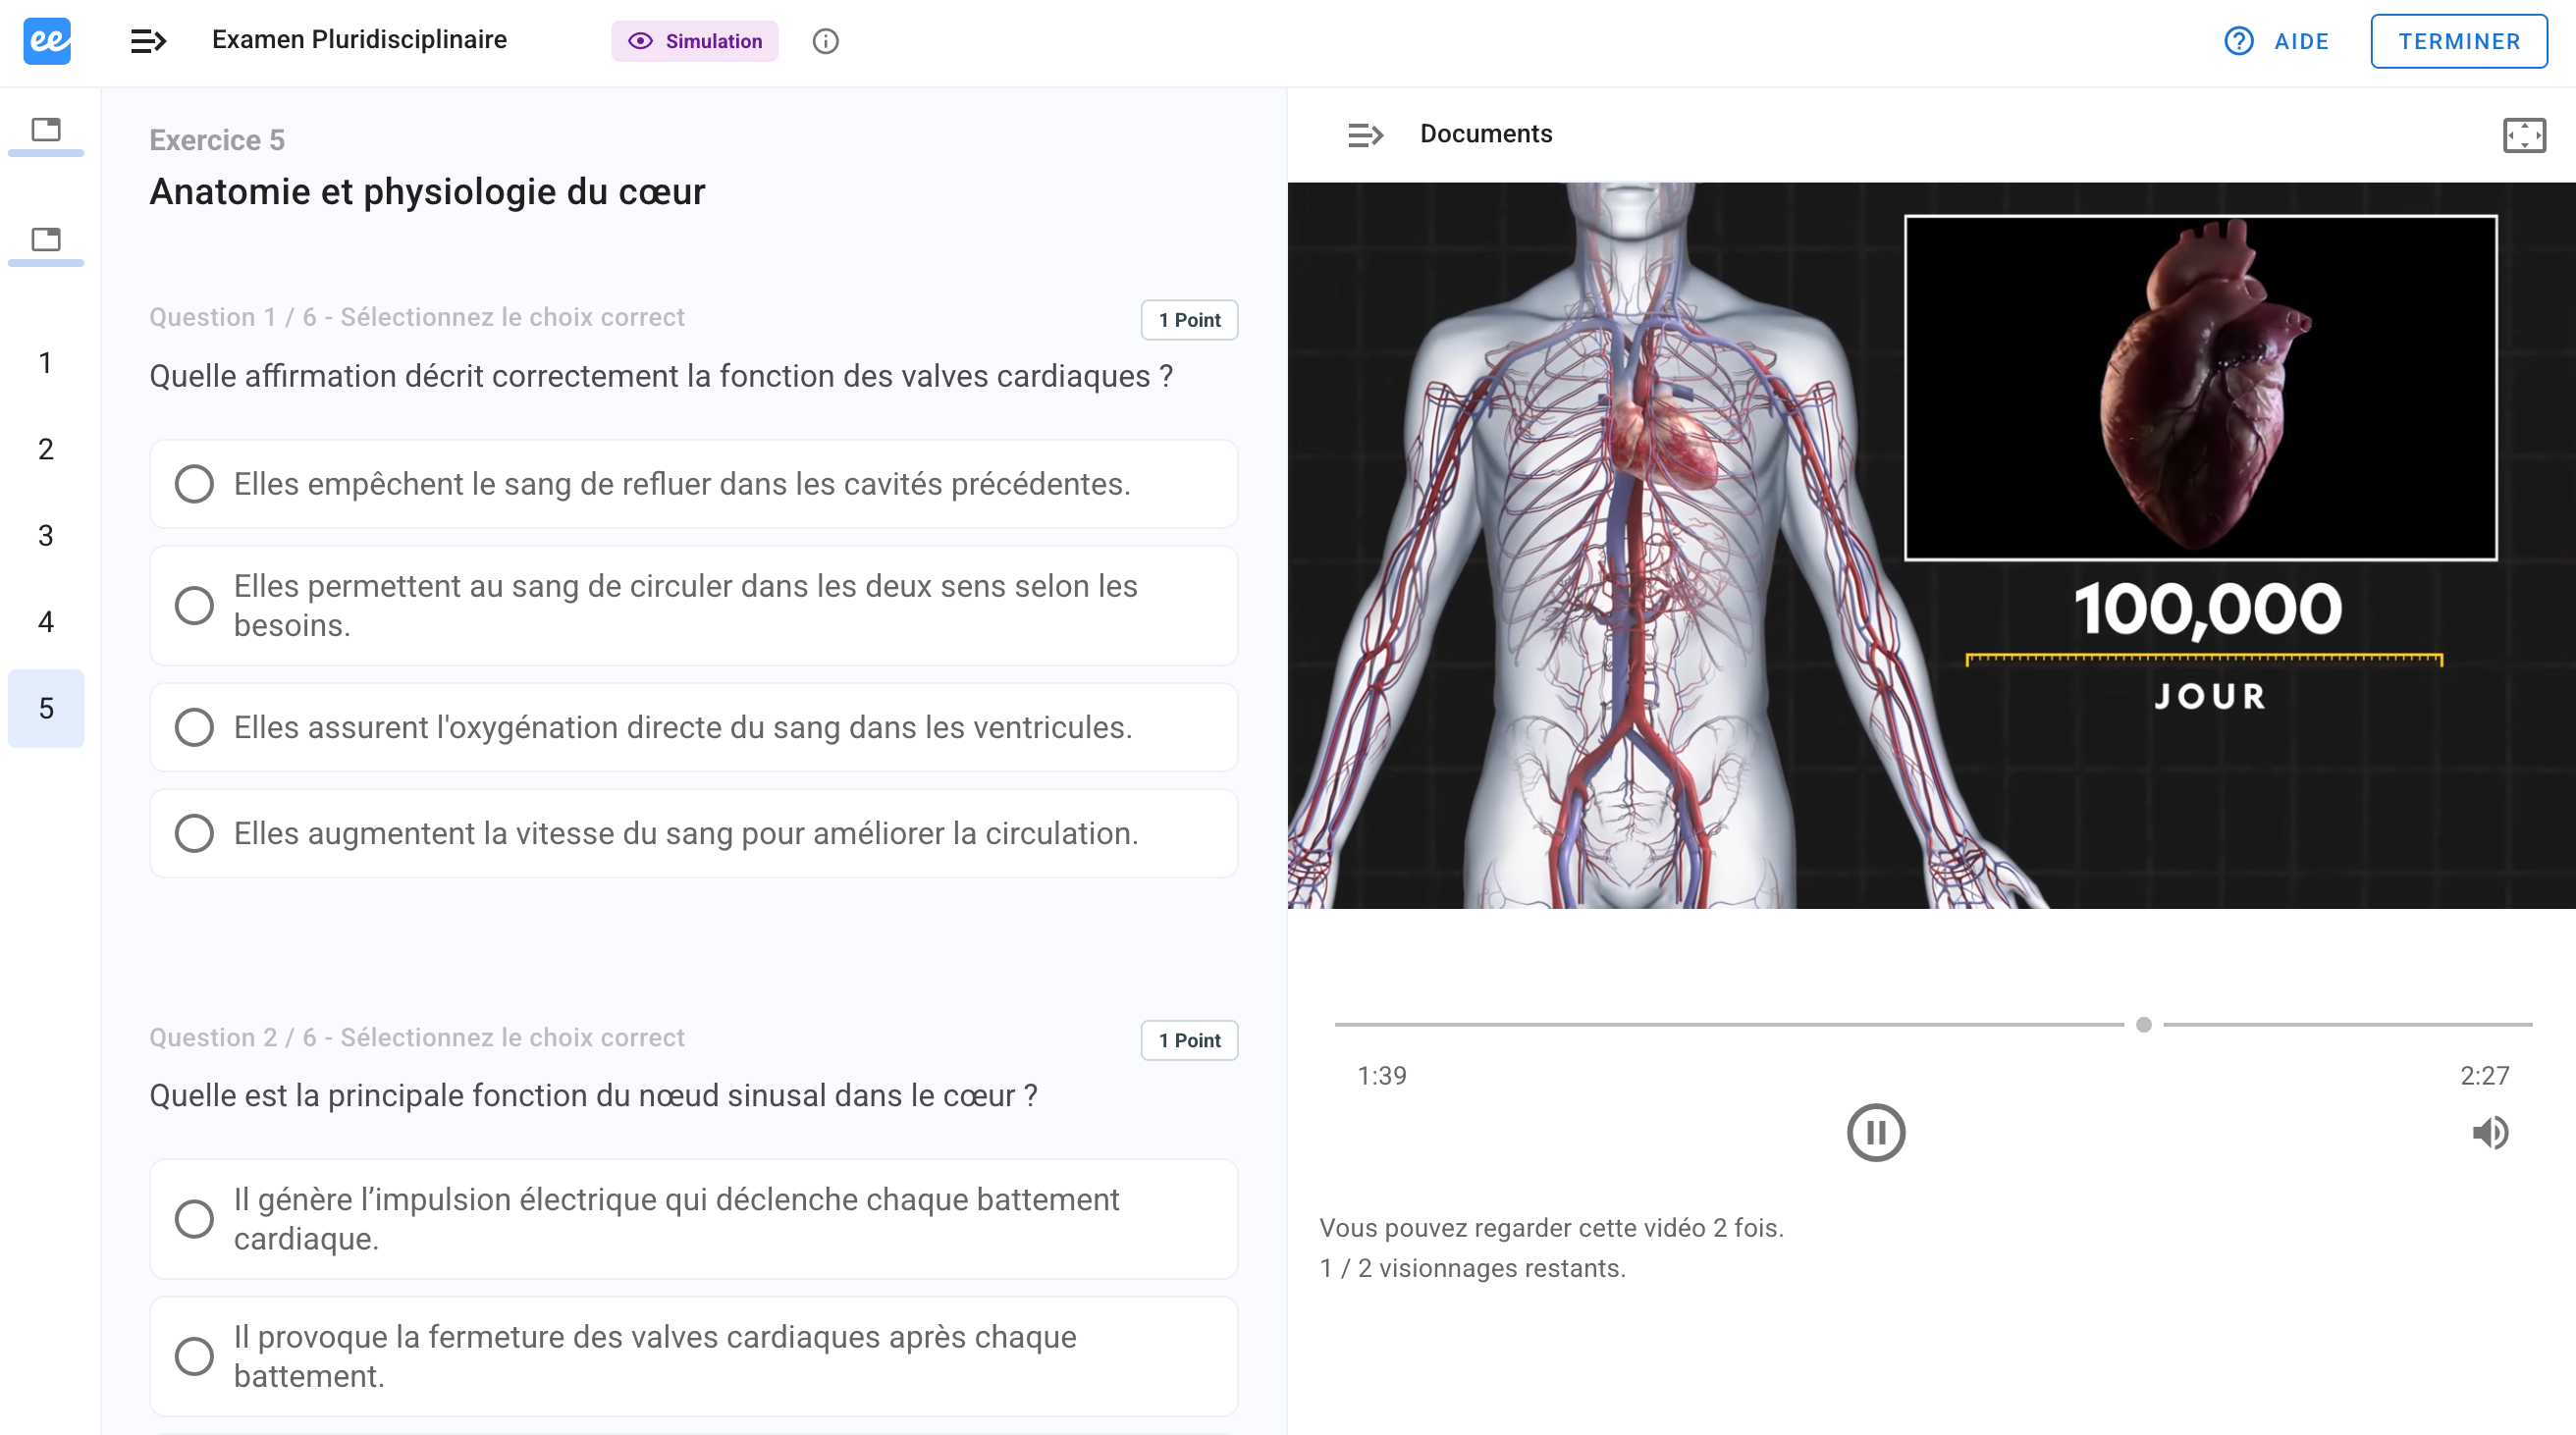Select 'Elles augmentent la vitesse du sang' answer
This screenshot has height=1435, width=2576.
pos(693,833)
